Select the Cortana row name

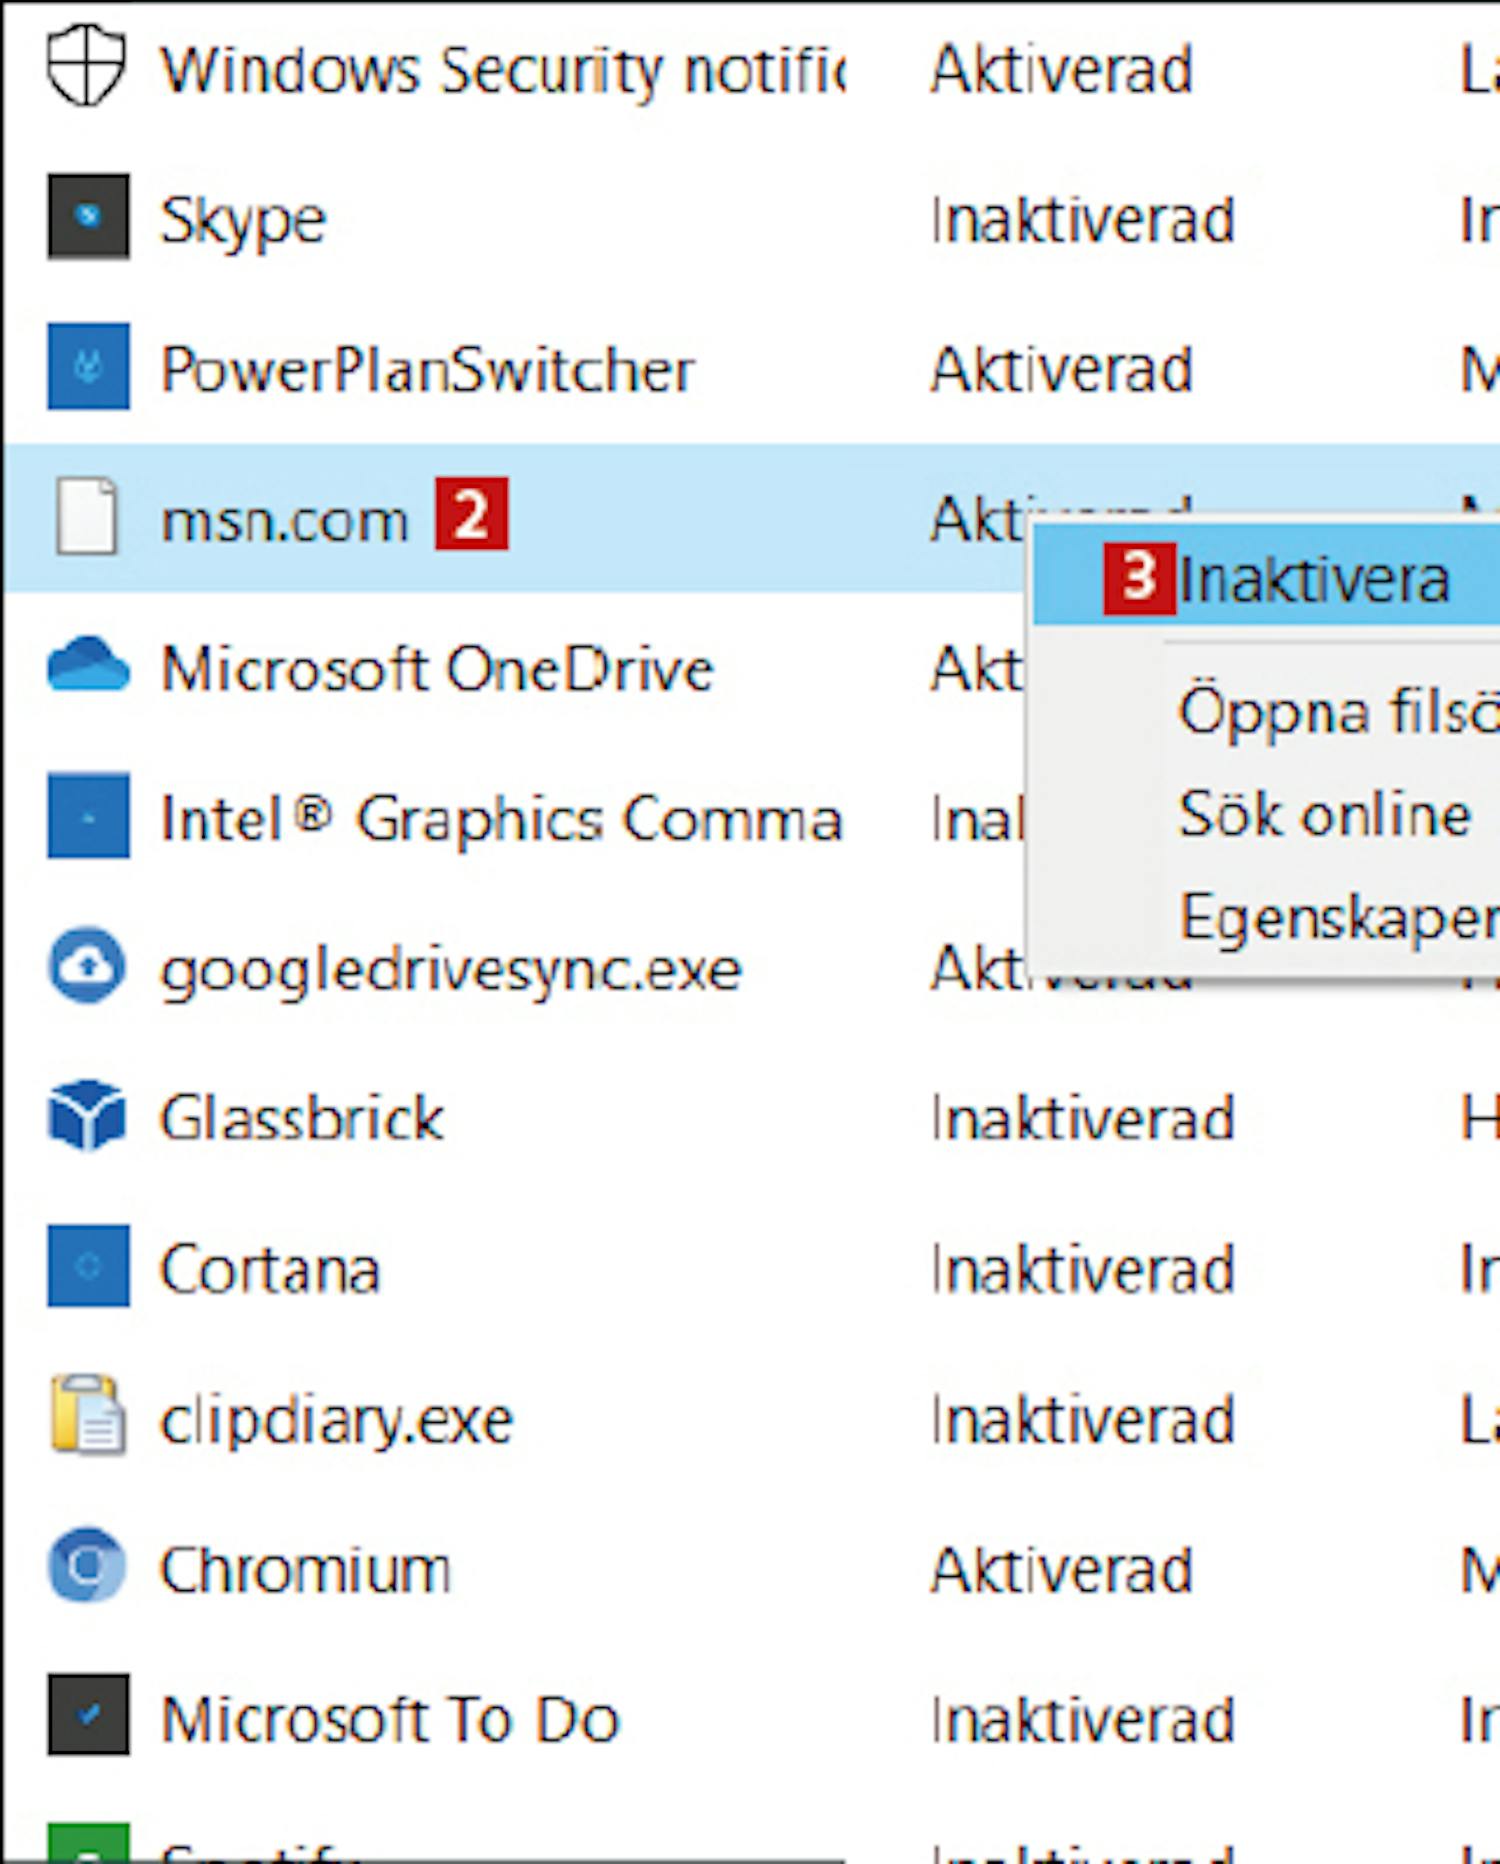coord(270,1269)
